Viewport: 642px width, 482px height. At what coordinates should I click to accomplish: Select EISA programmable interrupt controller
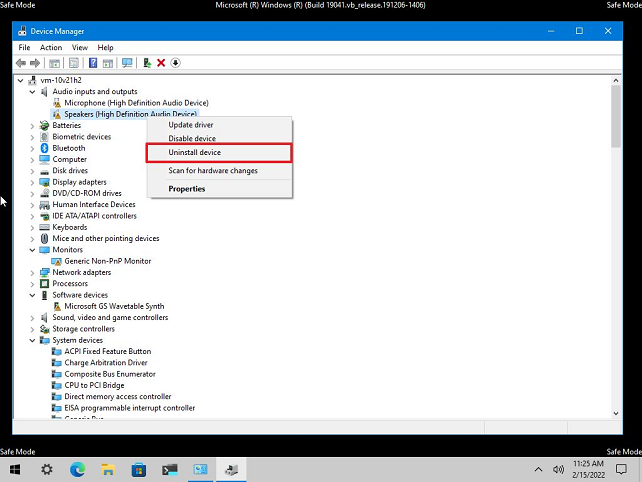130,408
